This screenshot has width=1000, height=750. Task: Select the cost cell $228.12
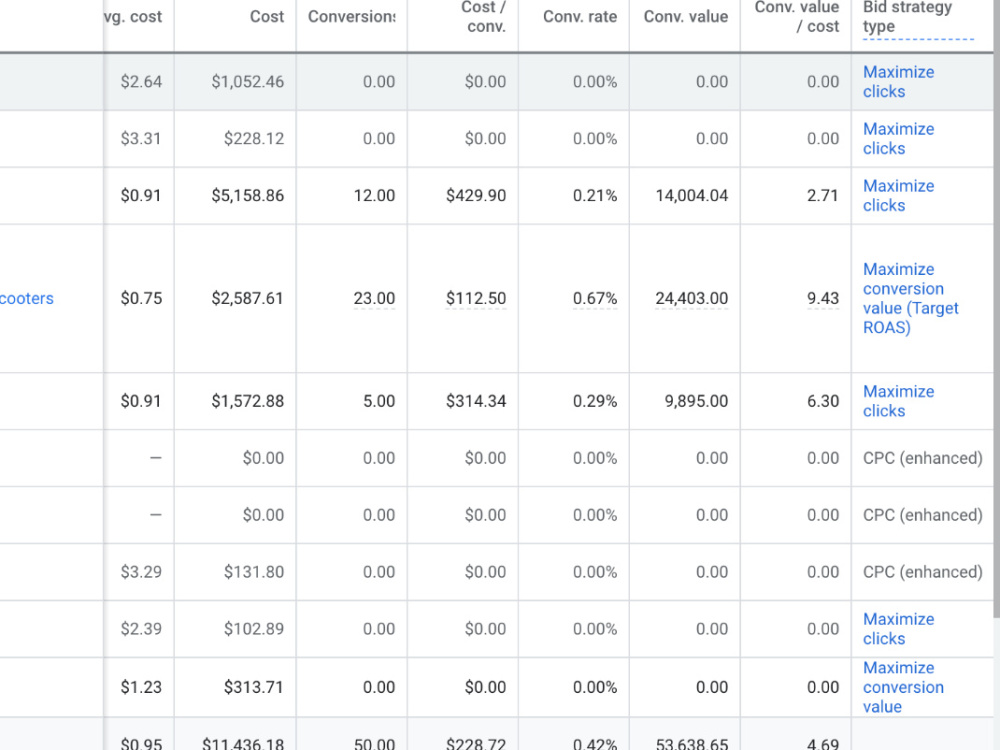[x=254, y=138]
